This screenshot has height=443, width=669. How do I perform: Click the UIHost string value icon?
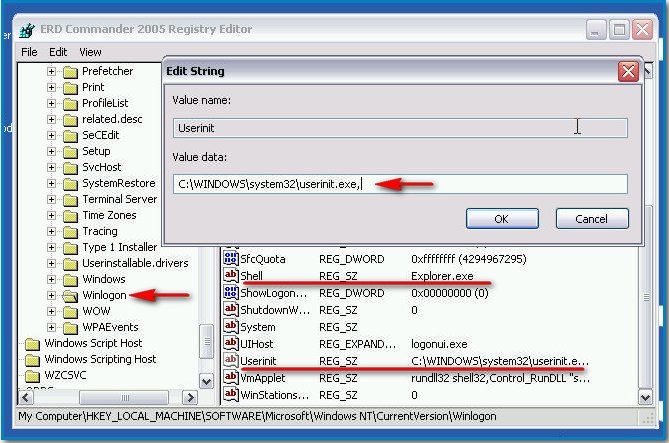[231, 344]
